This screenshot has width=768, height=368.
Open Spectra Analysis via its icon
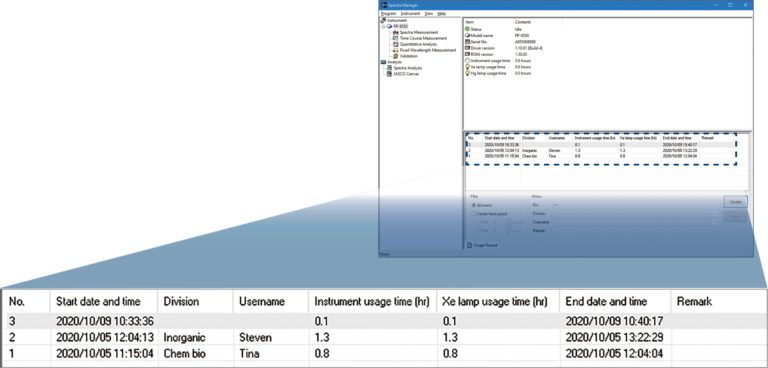(389, 68)
